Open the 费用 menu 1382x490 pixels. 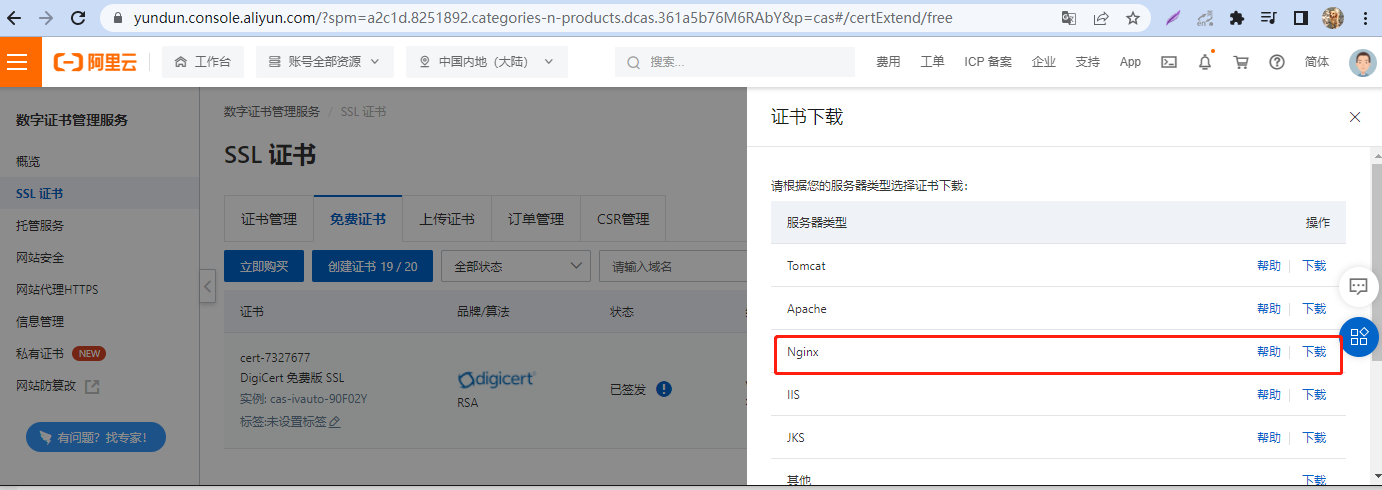pos(888,62)
